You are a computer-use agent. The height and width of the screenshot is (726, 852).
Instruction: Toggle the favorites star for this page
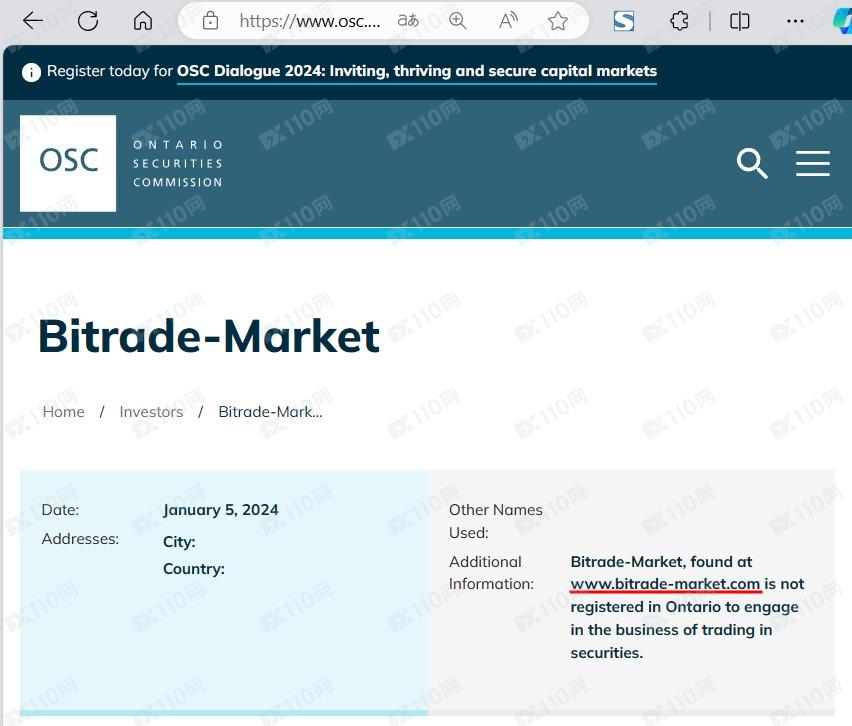point(557,20)
